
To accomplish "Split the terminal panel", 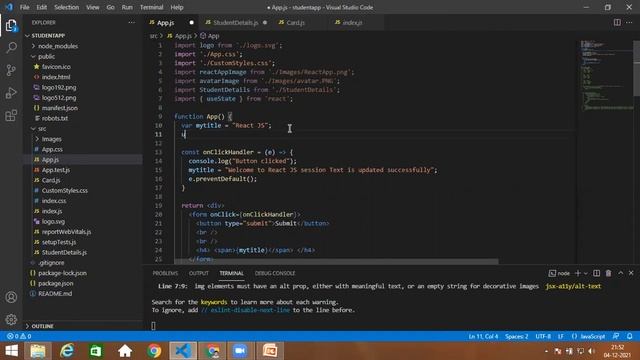I will coord(596,273).
